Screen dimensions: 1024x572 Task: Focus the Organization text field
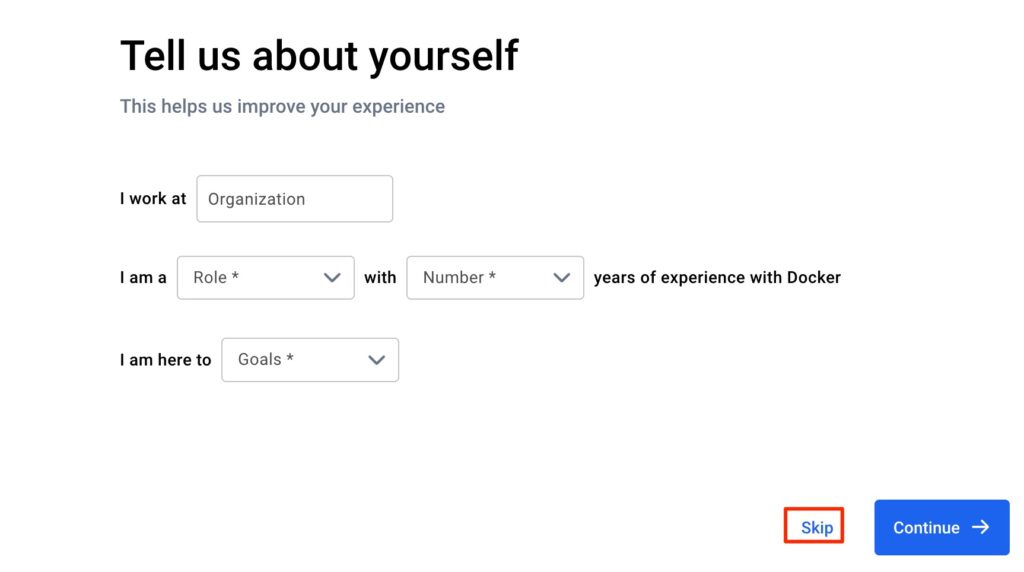pyautogui.click(x=294, y=199)
